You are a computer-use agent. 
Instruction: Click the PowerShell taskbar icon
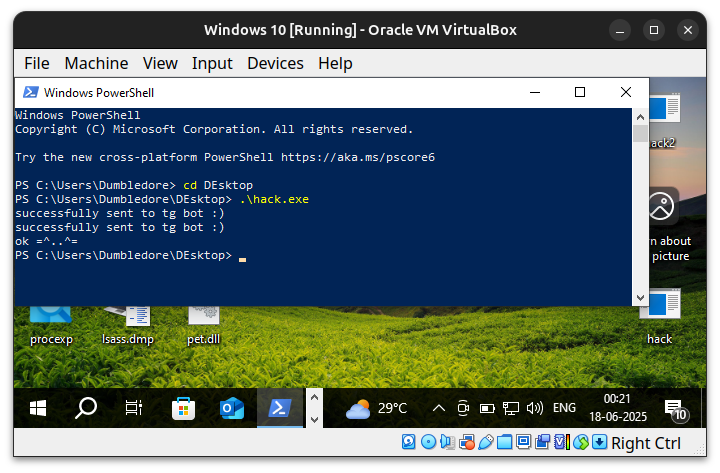tap(280, 408)
